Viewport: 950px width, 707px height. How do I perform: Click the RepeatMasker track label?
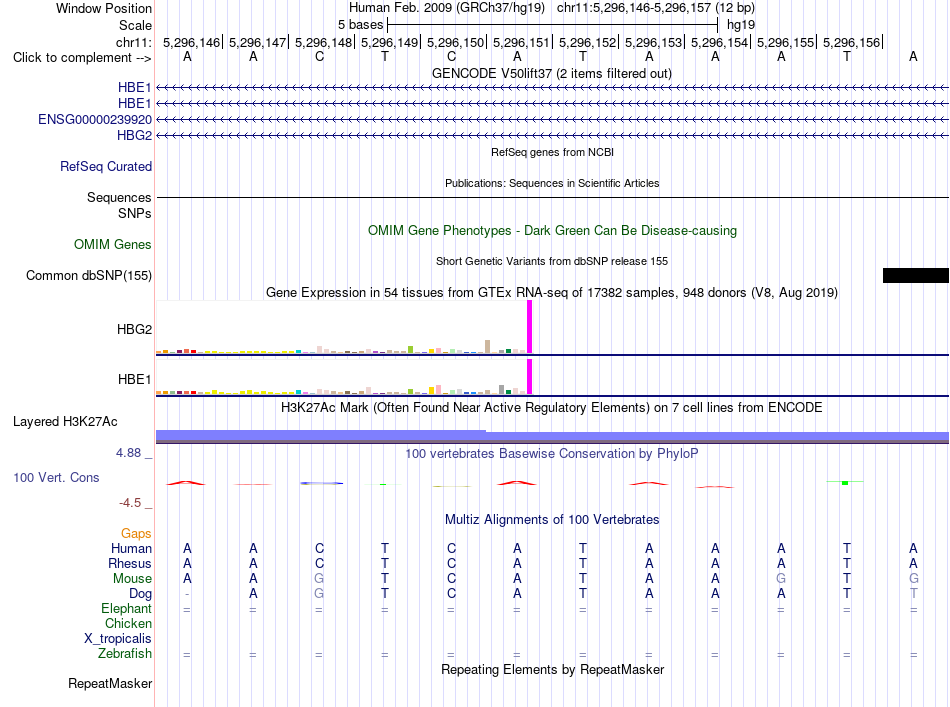coord(110,683)
